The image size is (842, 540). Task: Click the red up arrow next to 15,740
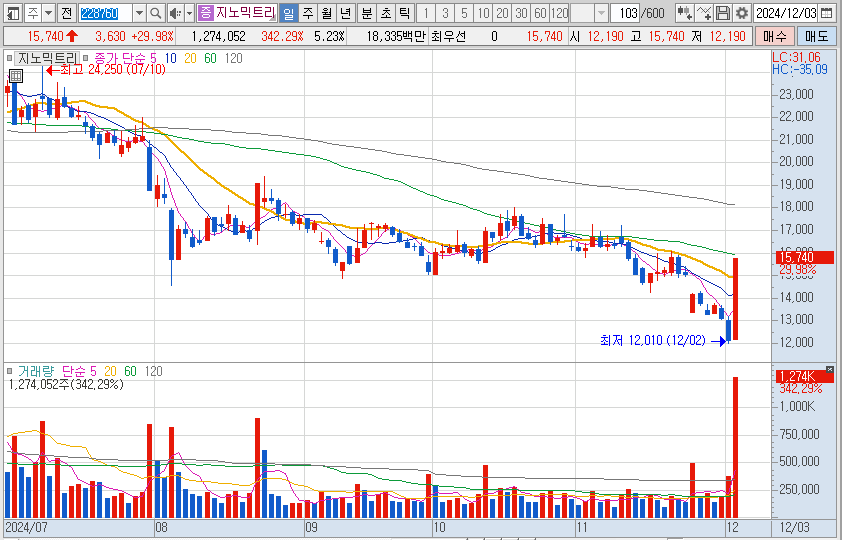(x=72, y=37)
